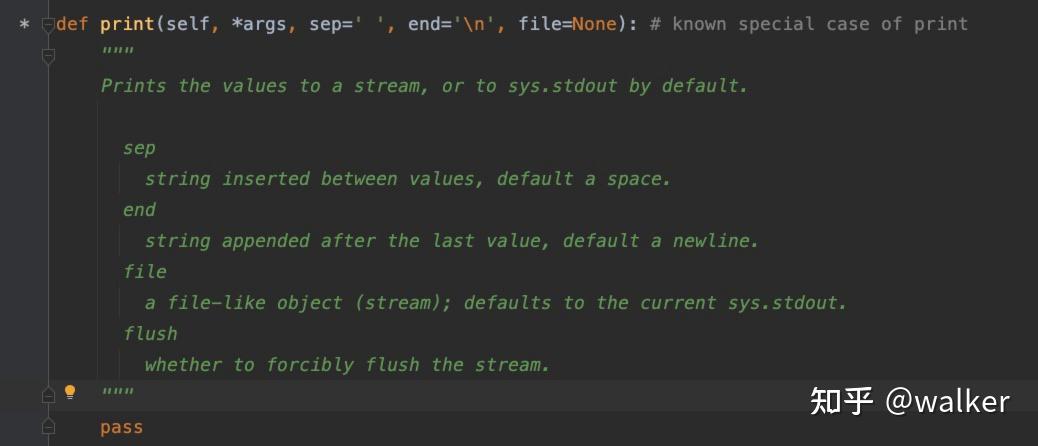Click 'whether to forcibly flush the stream' line
The image size is (1038, 446).
(x=348, y=365)
